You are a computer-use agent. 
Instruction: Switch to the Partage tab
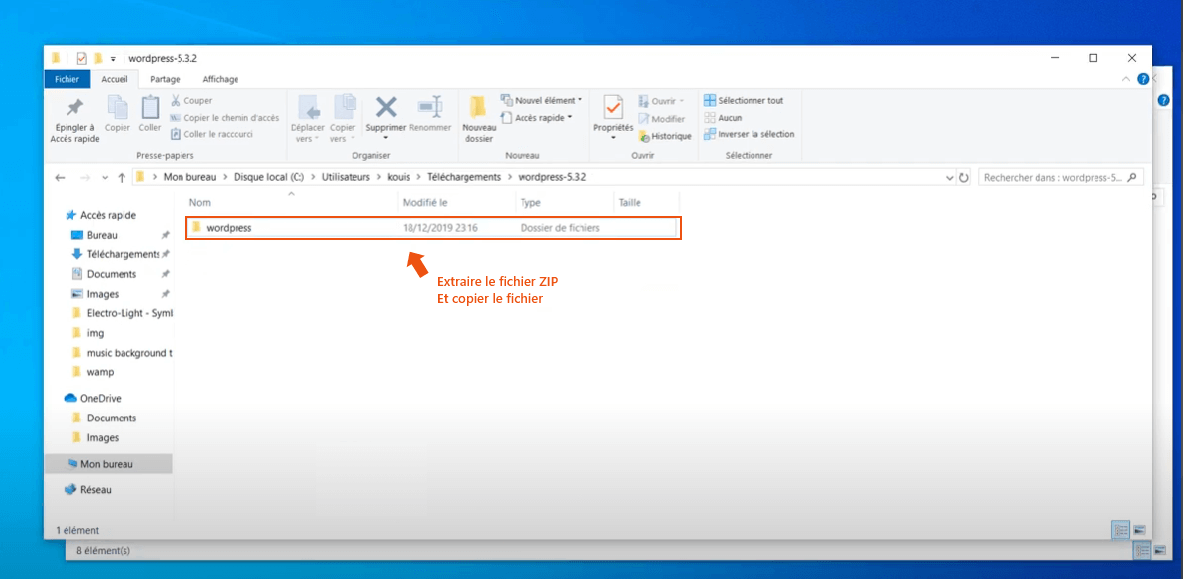pos(165,79)
